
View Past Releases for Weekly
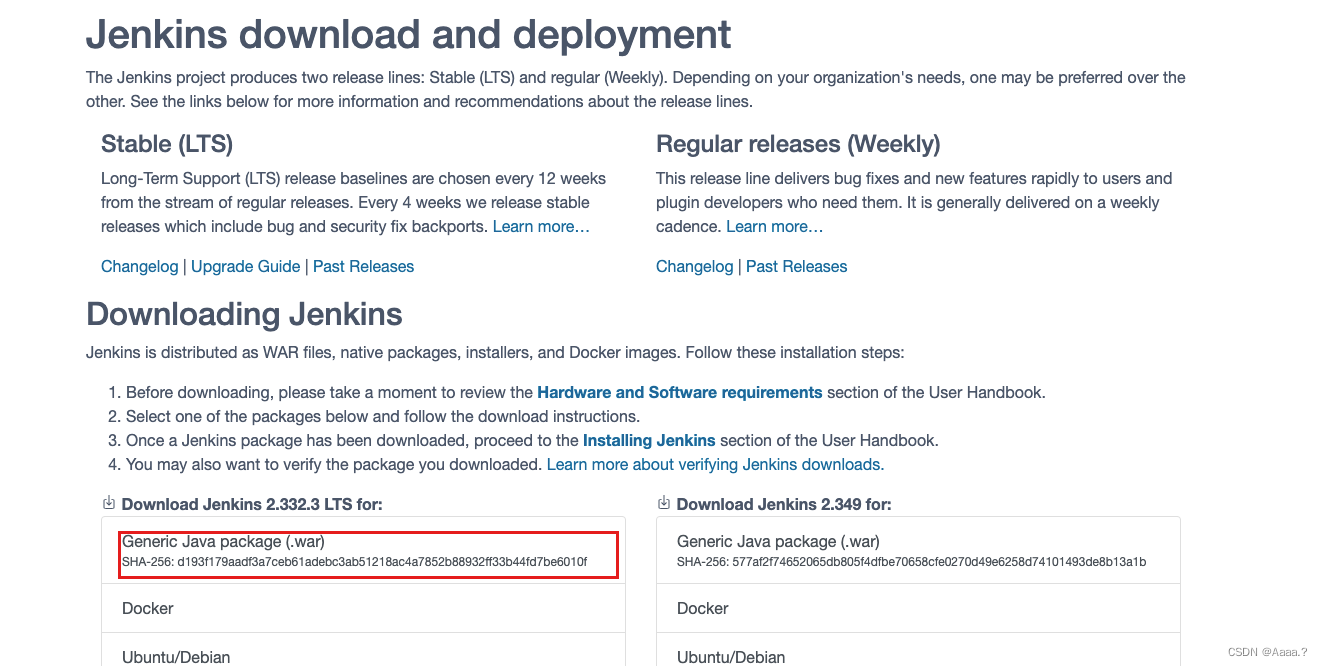click(x=796, y=266)
